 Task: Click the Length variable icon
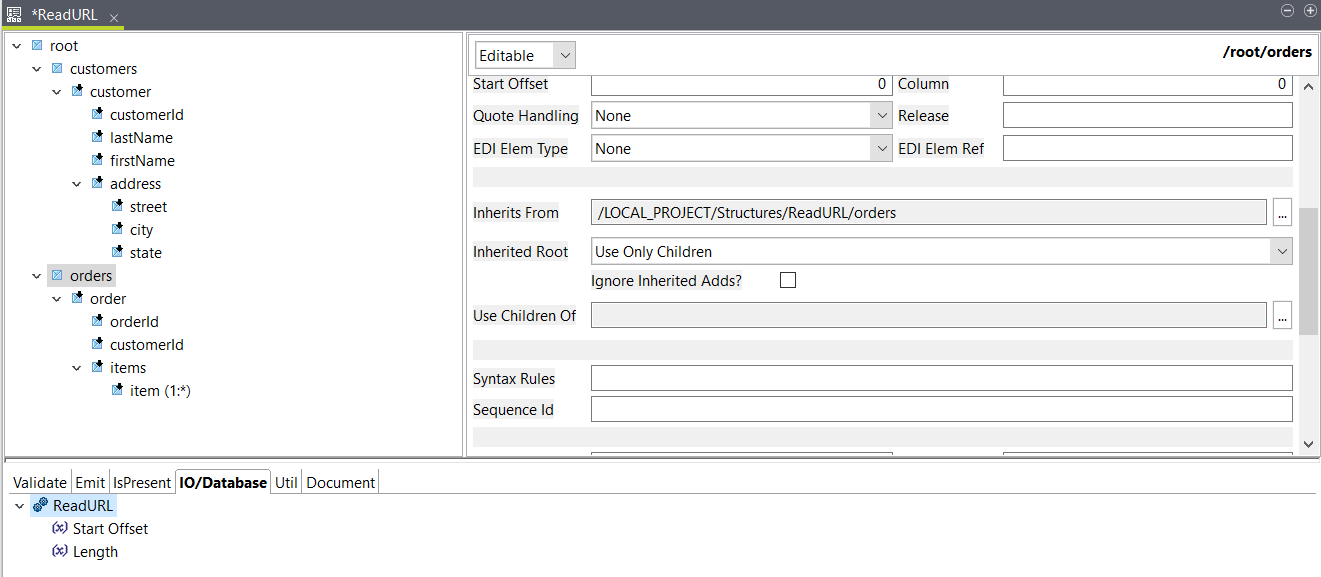[60, 551]
